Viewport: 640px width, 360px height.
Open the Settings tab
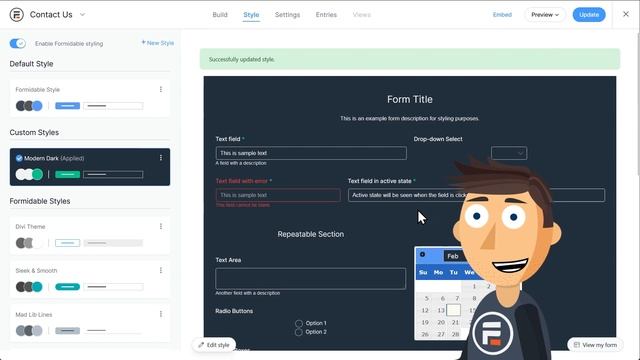click(x=287, y=15)
